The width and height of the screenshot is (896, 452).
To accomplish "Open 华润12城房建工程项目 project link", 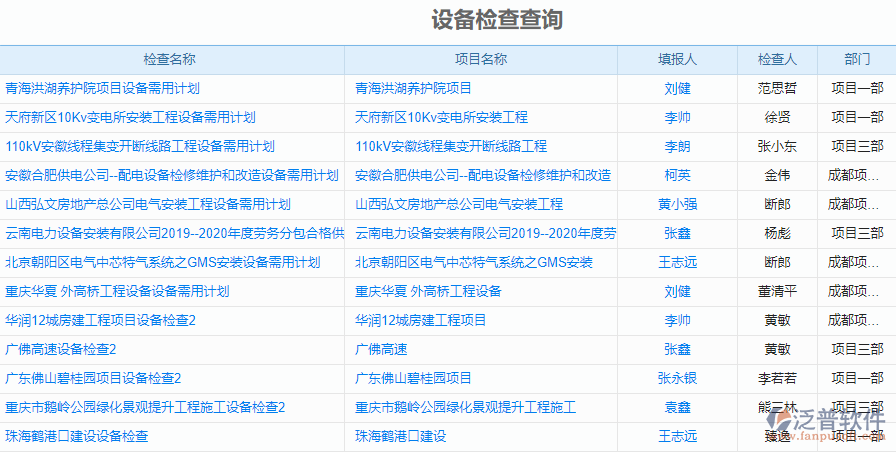I will (x=421, y=321).
